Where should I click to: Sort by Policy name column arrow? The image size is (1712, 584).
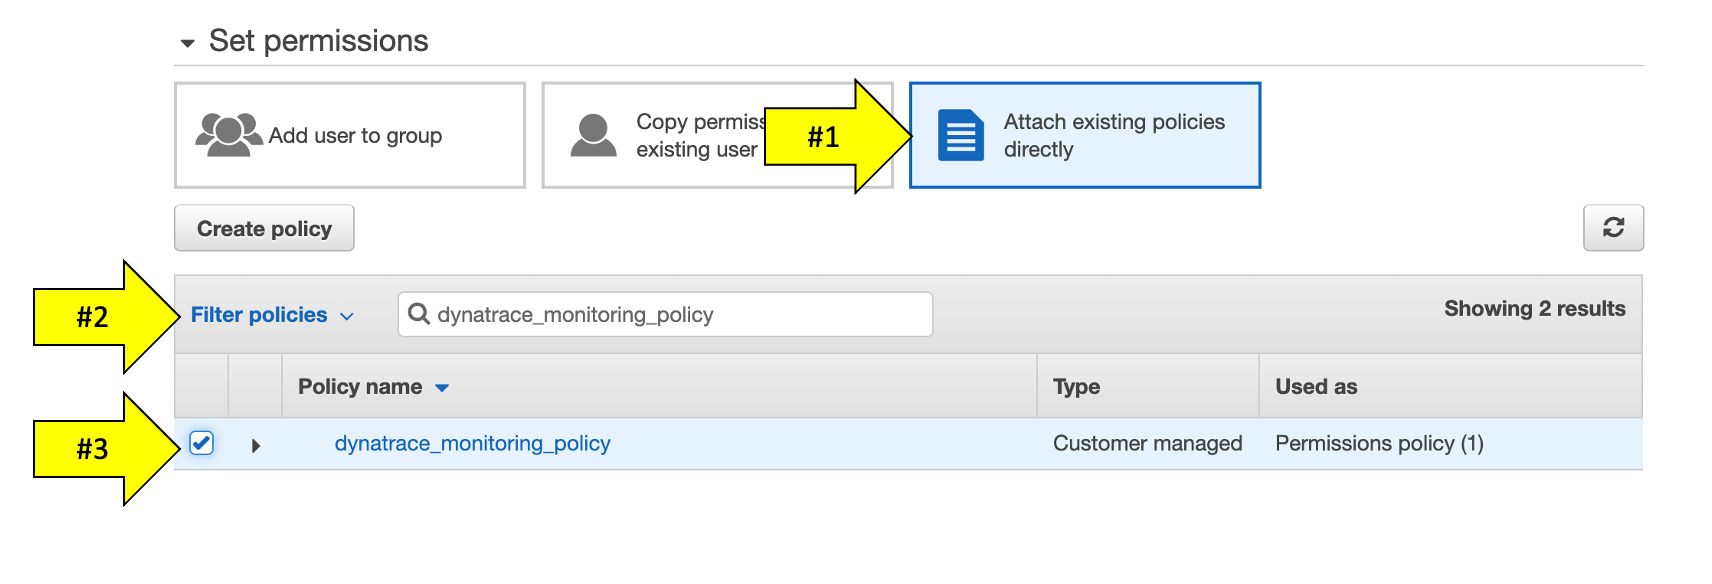pyautogui.click(x=442, y=388)
